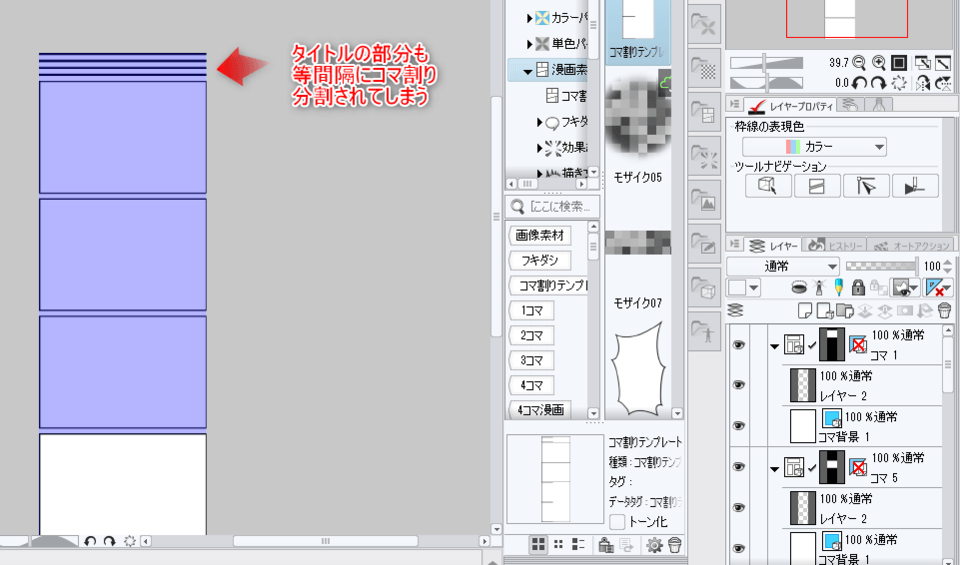Set as draft layer with pencil icon
Screen dimensions: 960x565
839,287
